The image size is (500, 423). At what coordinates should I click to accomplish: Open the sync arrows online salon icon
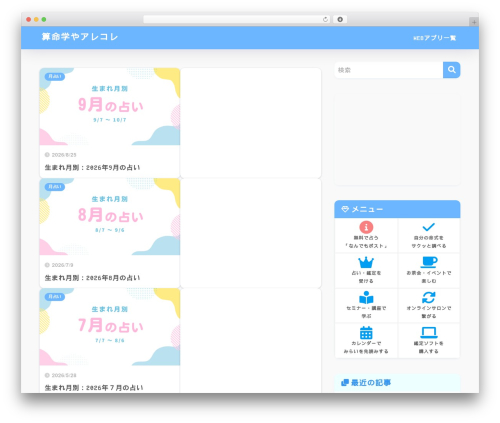429,297
